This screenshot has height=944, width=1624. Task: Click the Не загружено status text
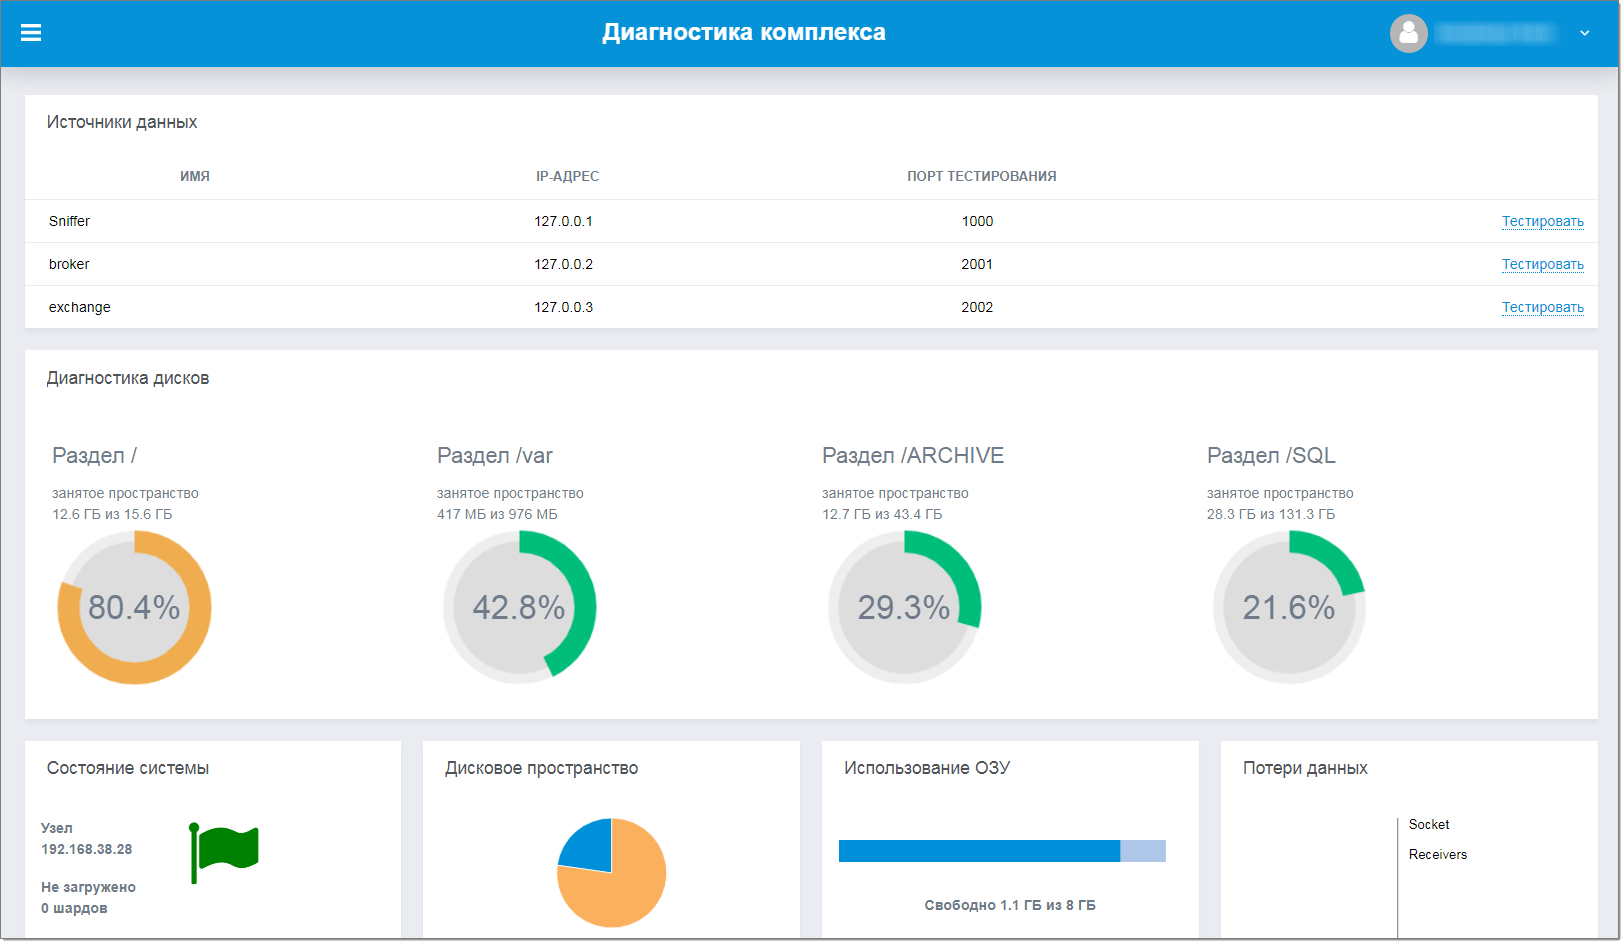point(88,887)
